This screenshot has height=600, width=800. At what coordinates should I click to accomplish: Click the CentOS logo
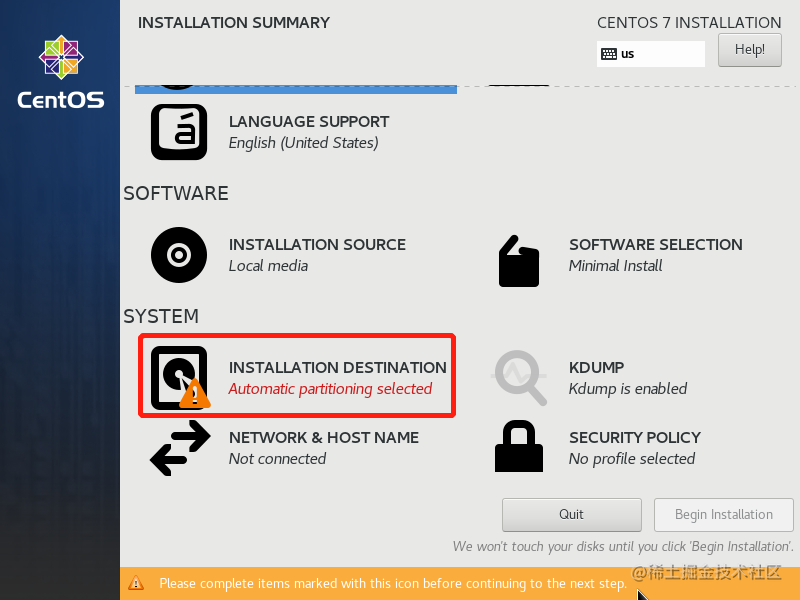click(61, 72)
